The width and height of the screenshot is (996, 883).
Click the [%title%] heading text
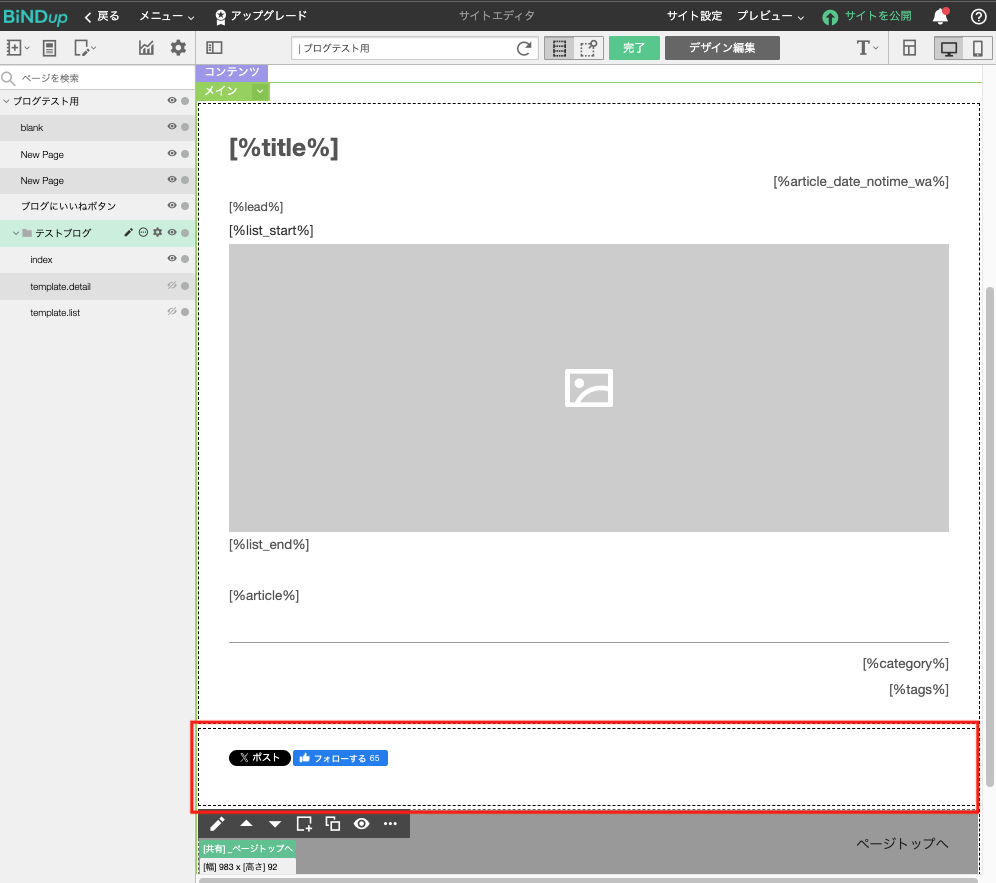point(284,148)
